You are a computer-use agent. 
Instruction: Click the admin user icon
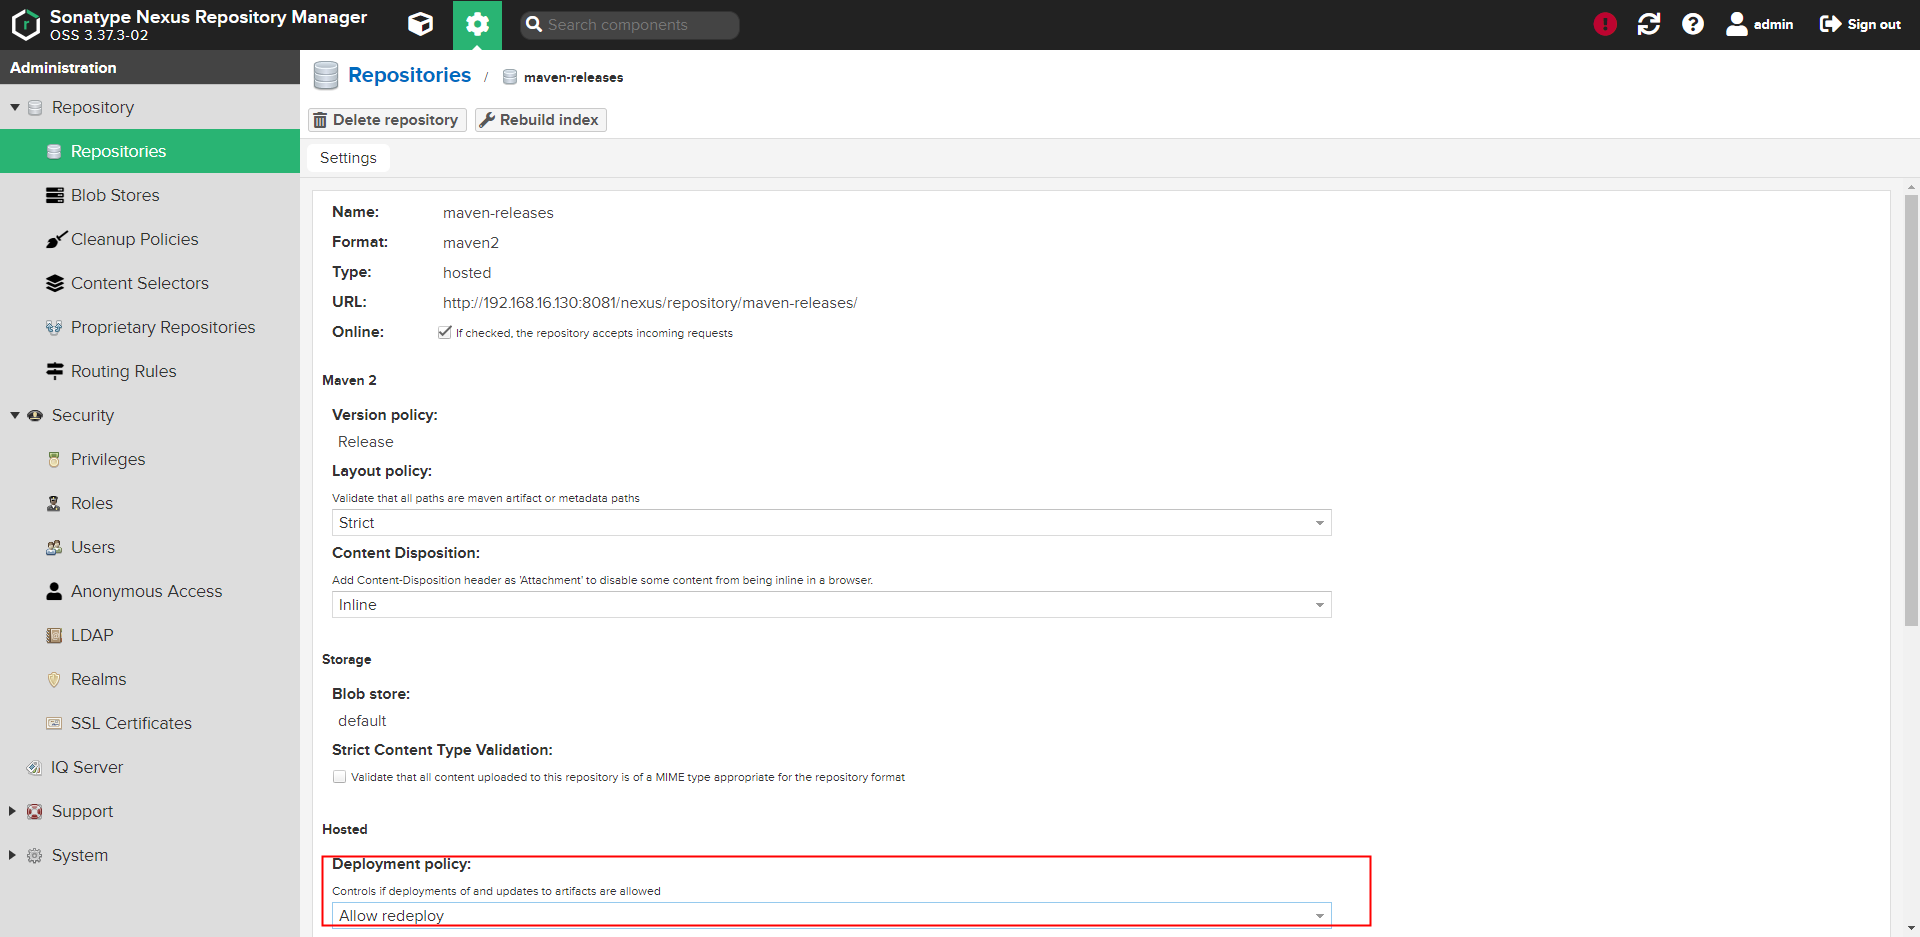pyautogui.click(x=1737, y=24)
